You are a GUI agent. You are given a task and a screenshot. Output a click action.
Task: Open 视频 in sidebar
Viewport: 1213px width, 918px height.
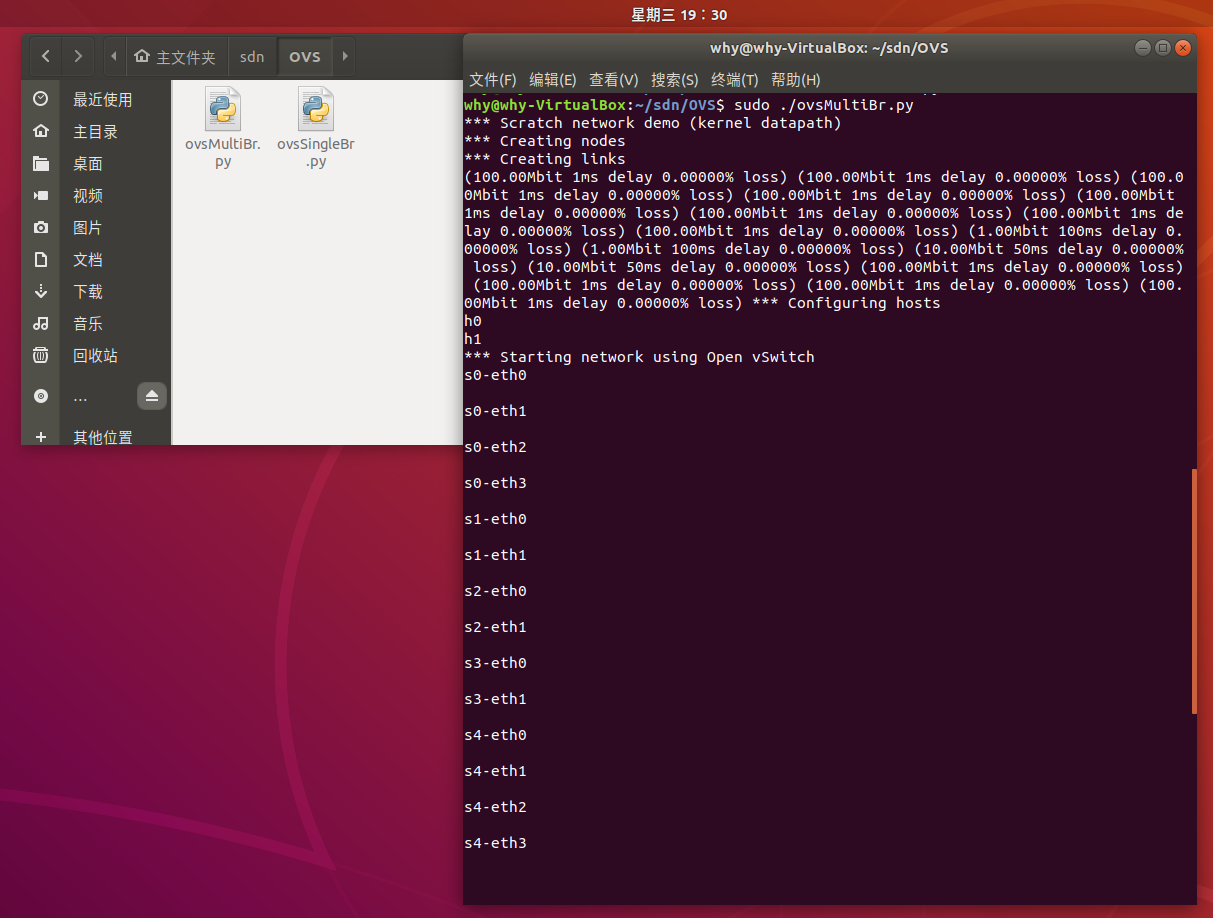click(x=87, y=196)
